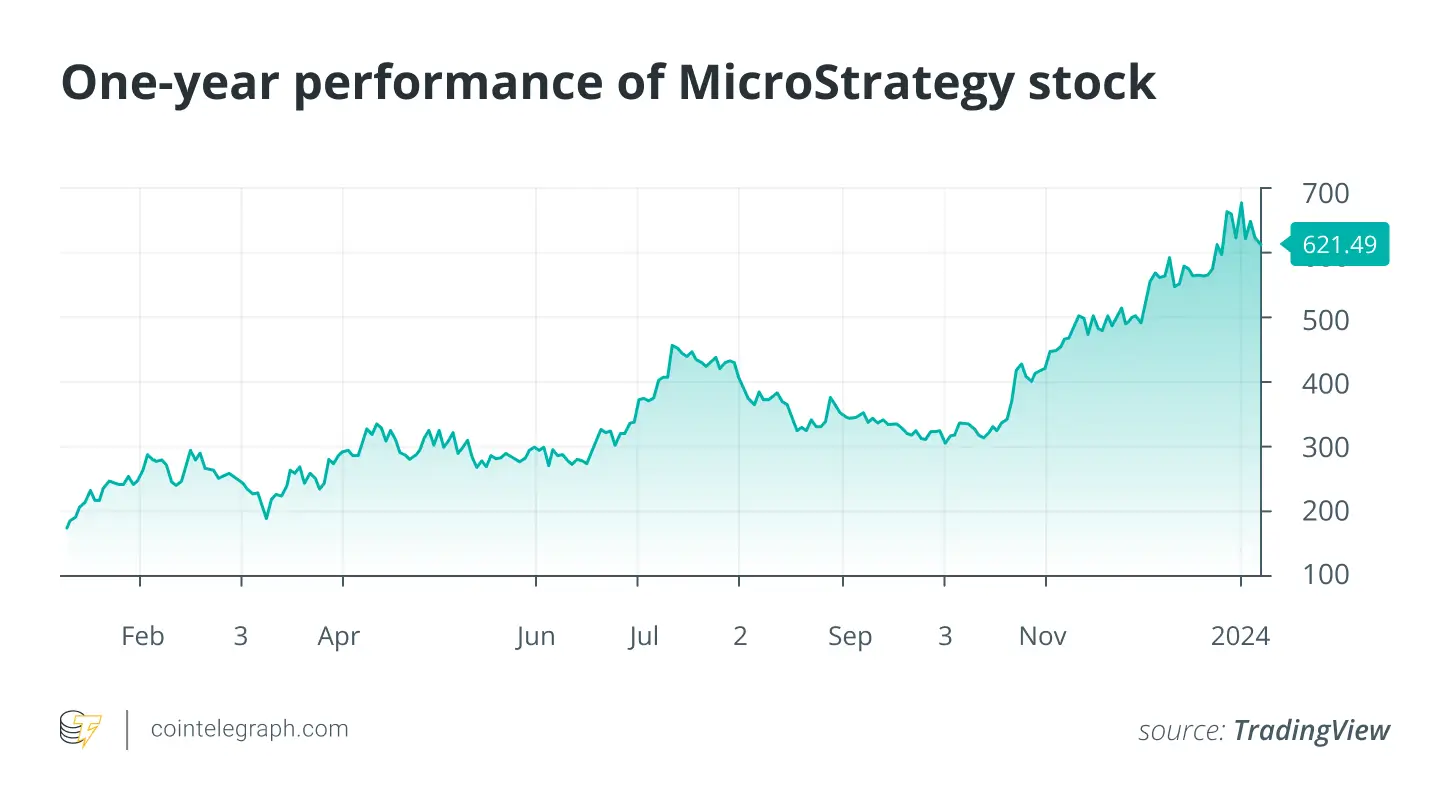Select the chart title about MicroStrategy stock

(608, 83)
